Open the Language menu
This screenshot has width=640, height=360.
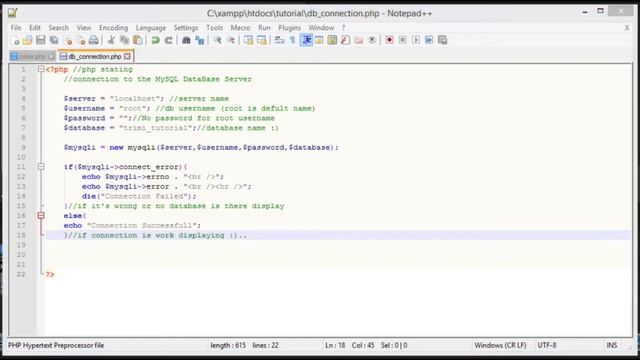point(151,28)
